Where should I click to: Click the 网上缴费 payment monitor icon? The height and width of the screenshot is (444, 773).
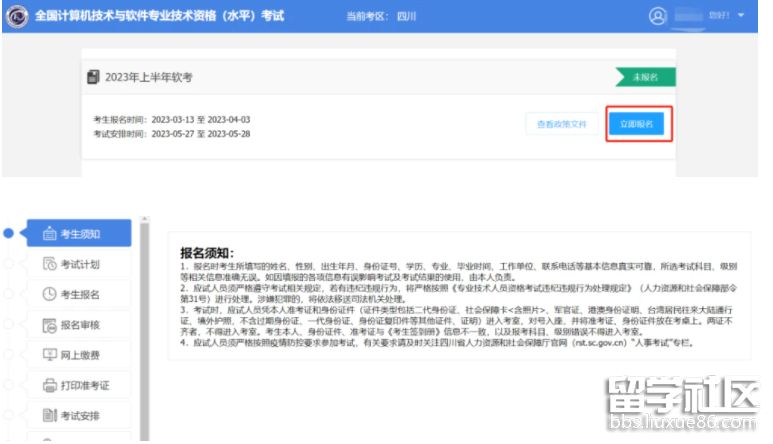(49, 355)
